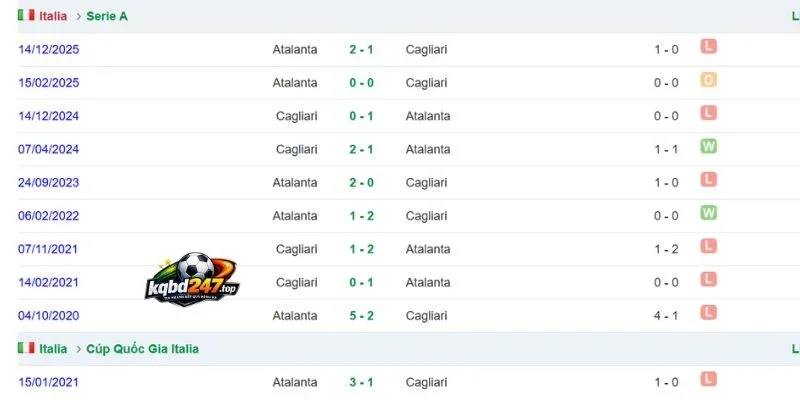Click the 4 - 1 half-time score
The image size is (800, 400).
pyautogui.click(x=666, y=316)
